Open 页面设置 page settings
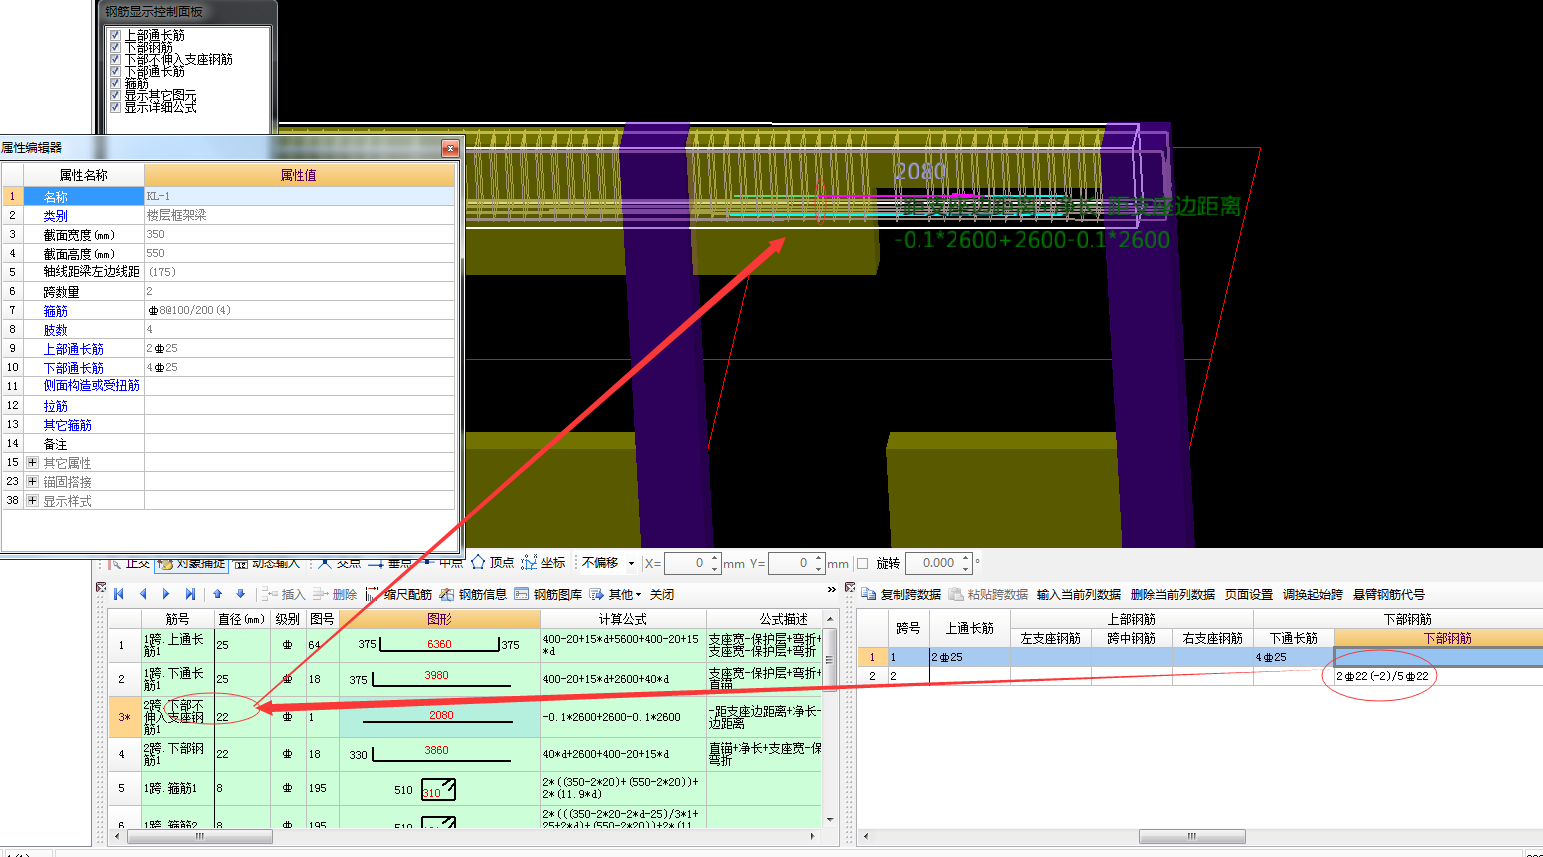1543x857 pixels. [1249, 594]
